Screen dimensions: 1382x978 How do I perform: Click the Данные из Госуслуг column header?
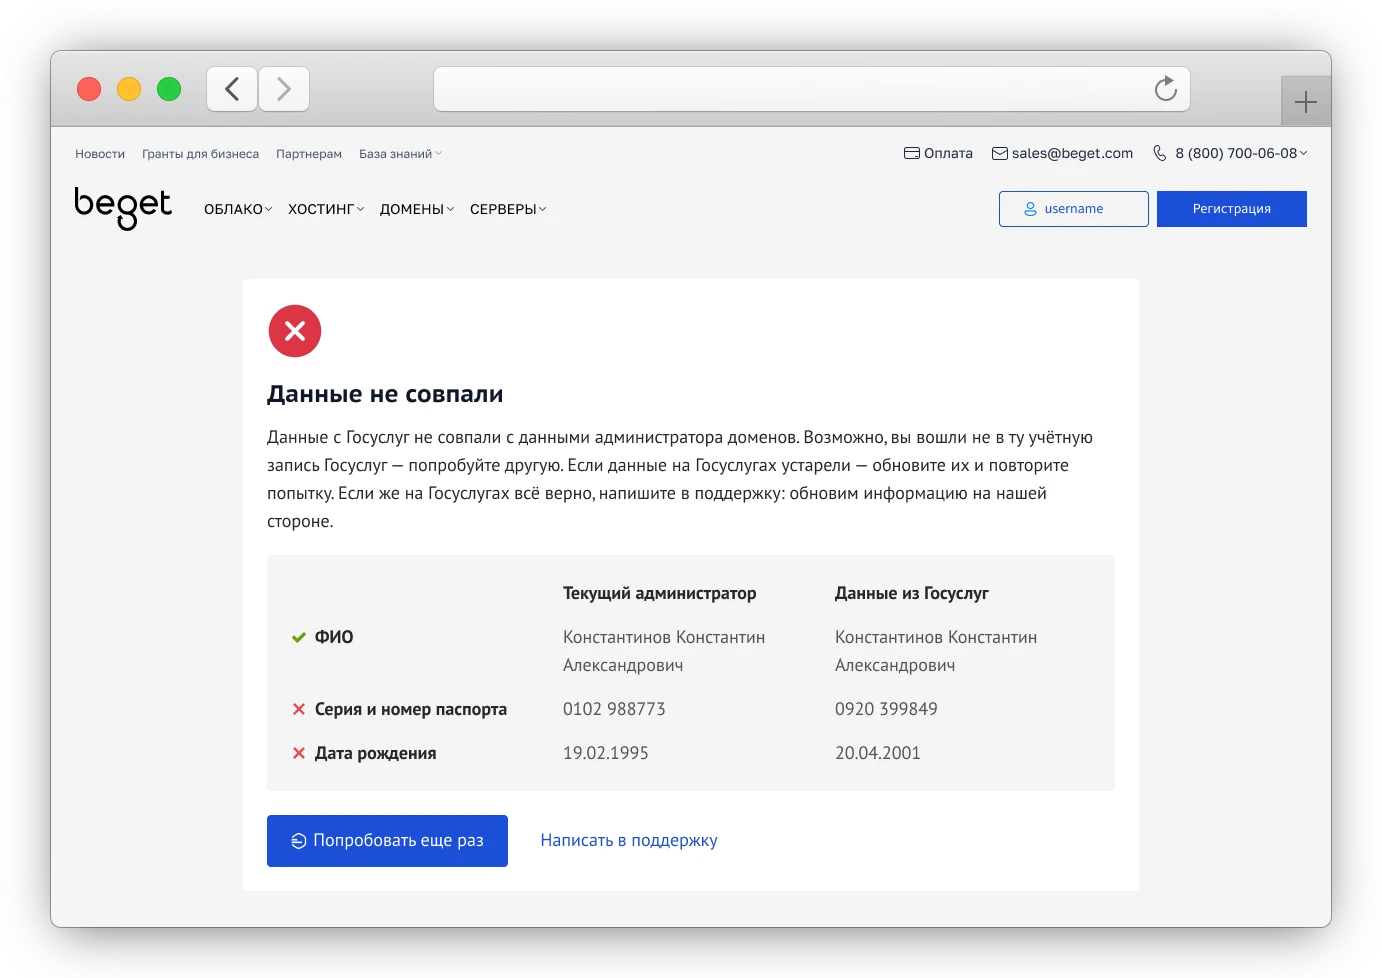(912, 593)
